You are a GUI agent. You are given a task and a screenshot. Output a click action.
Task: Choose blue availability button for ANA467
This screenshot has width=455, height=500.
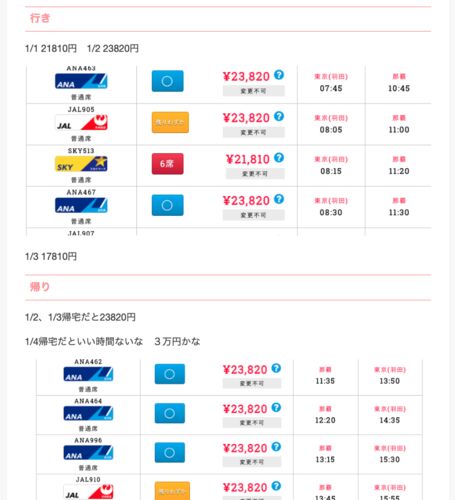[167, 205]
